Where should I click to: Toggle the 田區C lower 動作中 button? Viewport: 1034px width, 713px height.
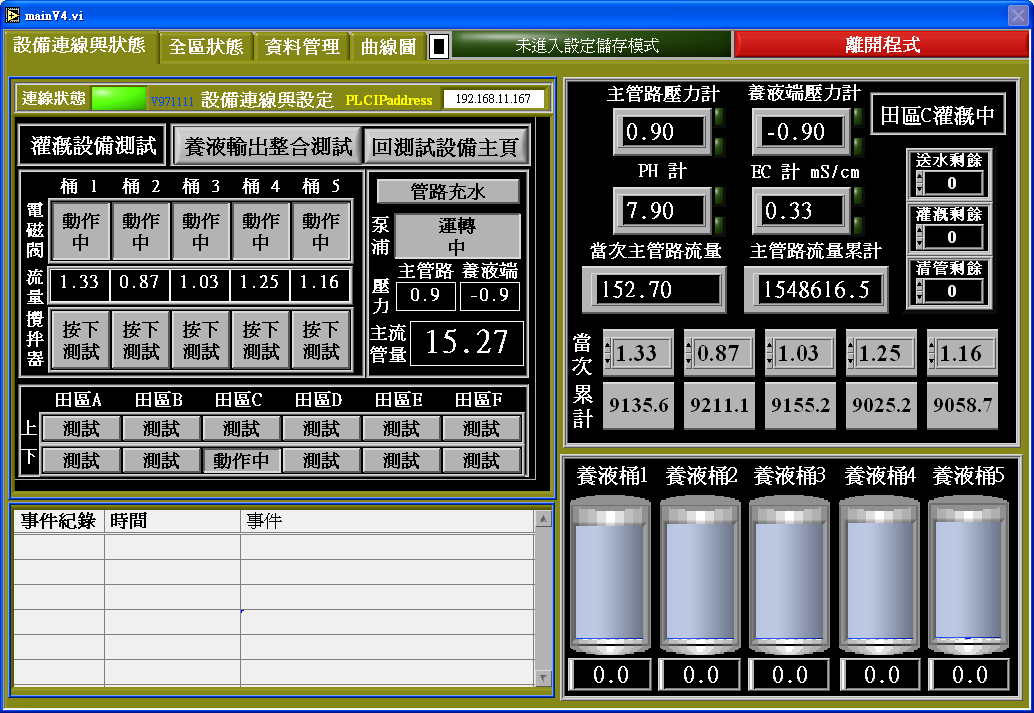tap(241, 460)
